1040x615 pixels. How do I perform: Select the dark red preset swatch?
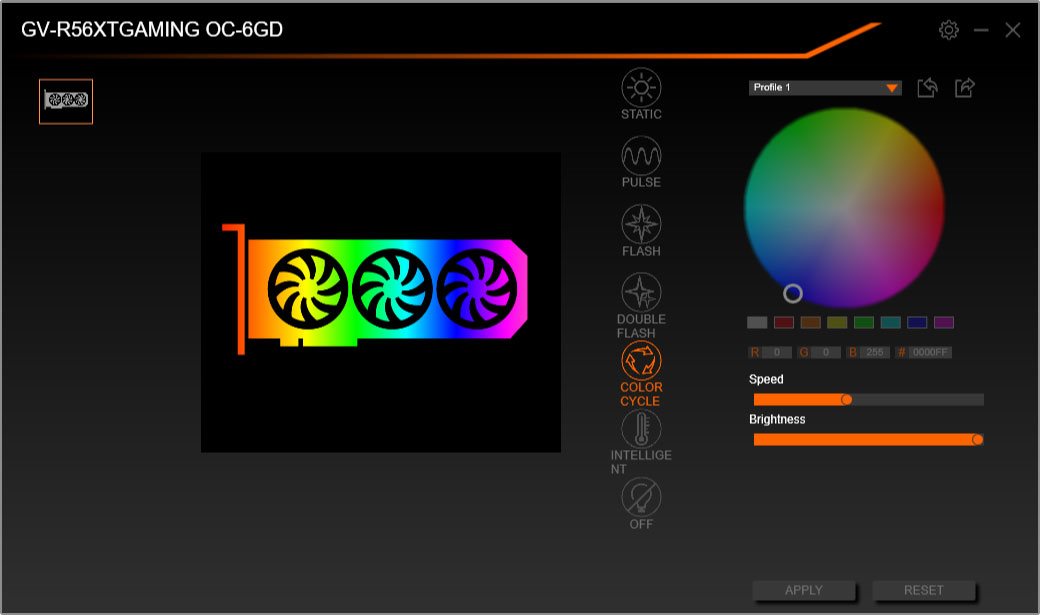click(x=783, y=322)
